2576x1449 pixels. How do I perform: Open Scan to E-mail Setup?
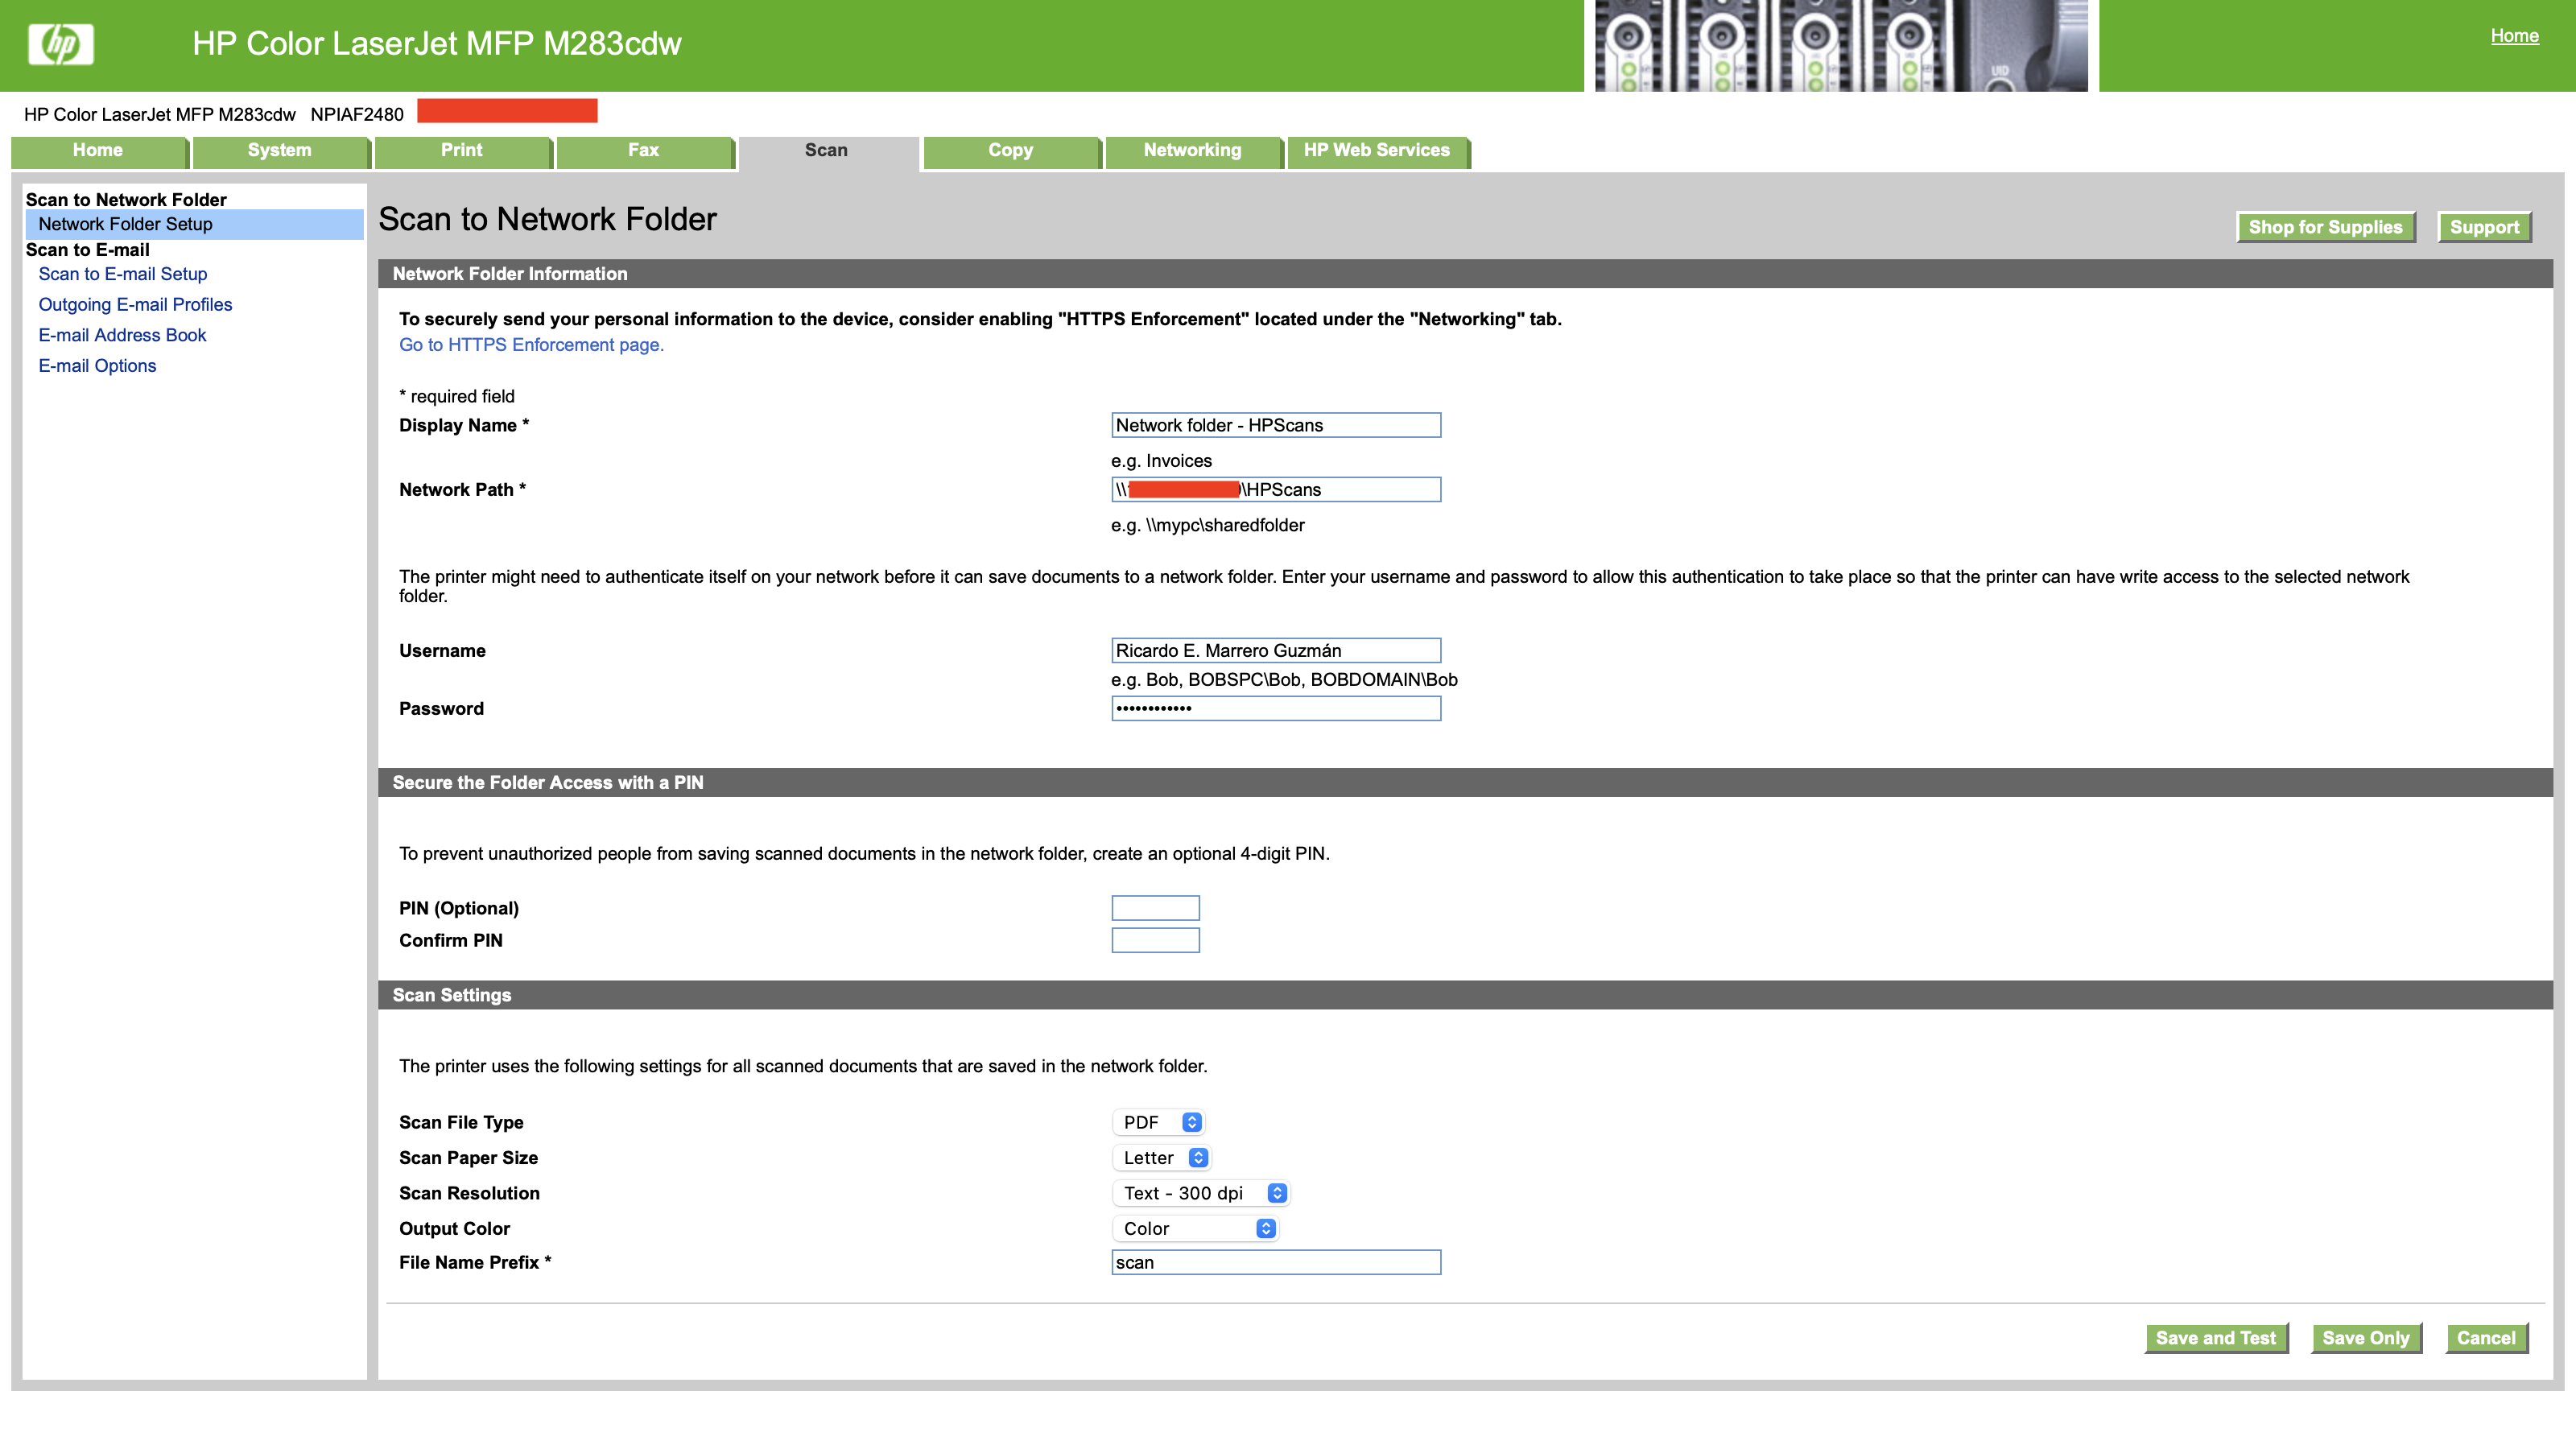coord(123,274)
